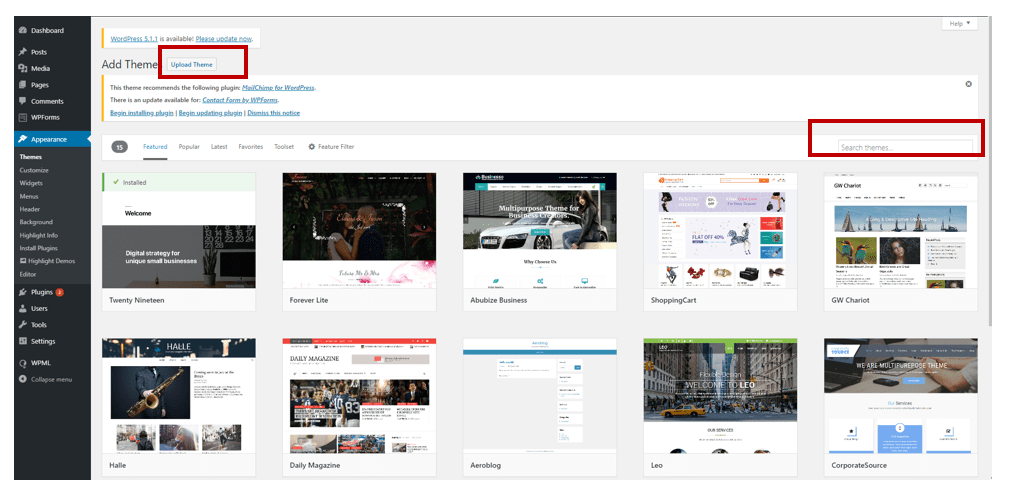Switch to the Popular themes tab
The height and width of the screenshot is (498, 1010).
189,147
